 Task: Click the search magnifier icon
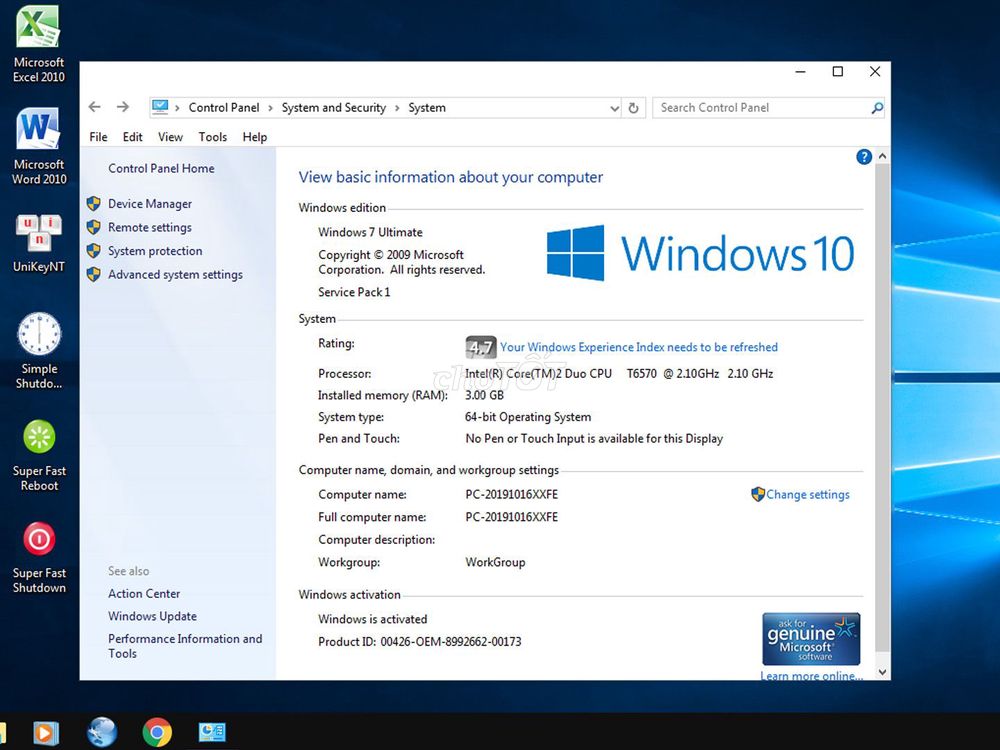[x=877, y=108]
